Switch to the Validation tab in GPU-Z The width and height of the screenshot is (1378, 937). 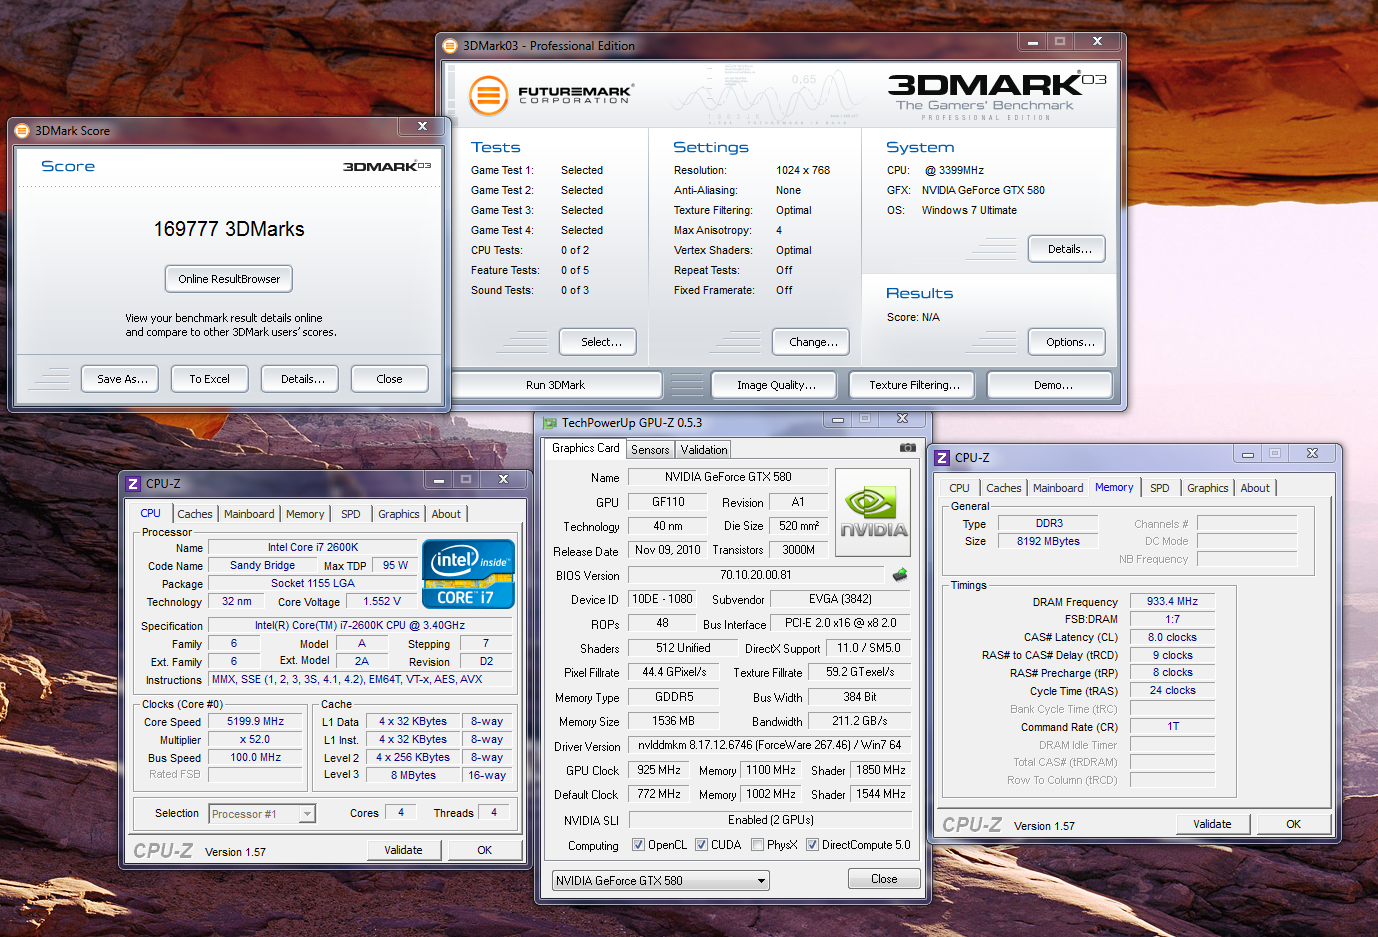click(704, 450)
